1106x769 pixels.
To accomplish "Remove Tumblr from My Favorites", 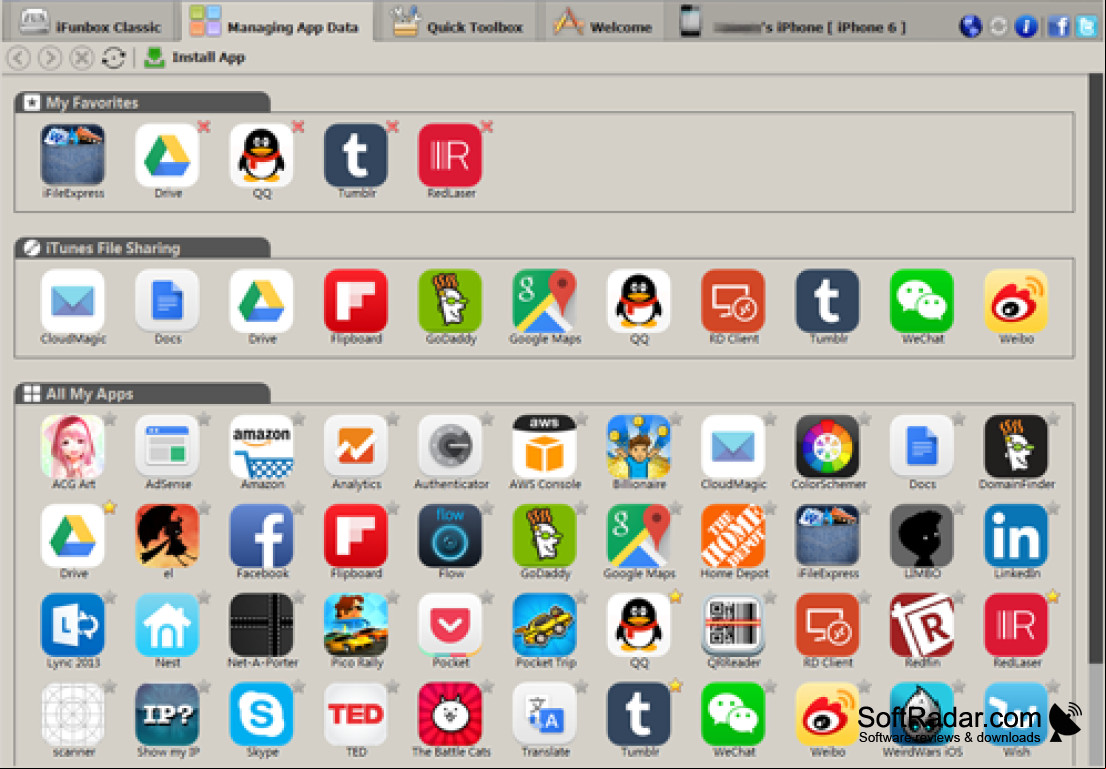I will click(393, 127).
